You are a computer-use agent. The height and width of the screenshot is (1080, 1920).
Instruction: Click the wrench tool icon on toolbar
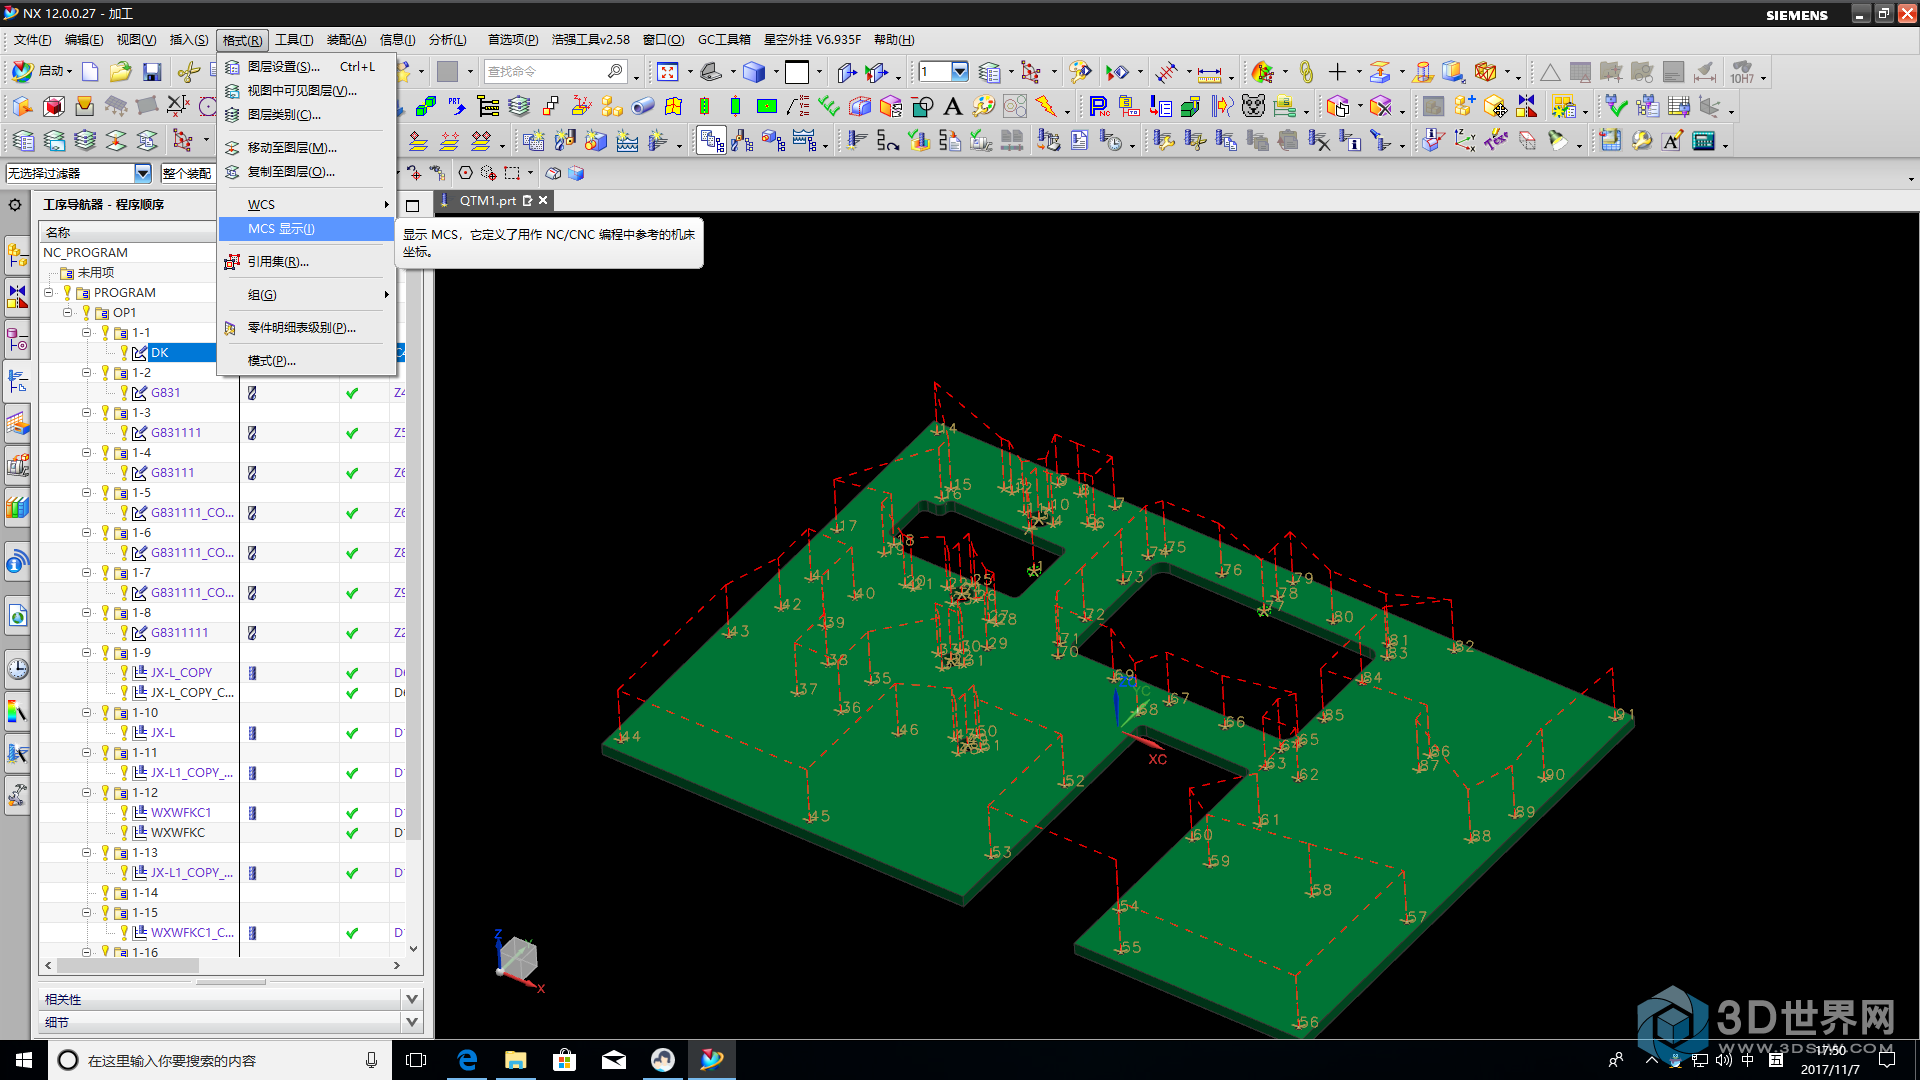(1642, 141)
